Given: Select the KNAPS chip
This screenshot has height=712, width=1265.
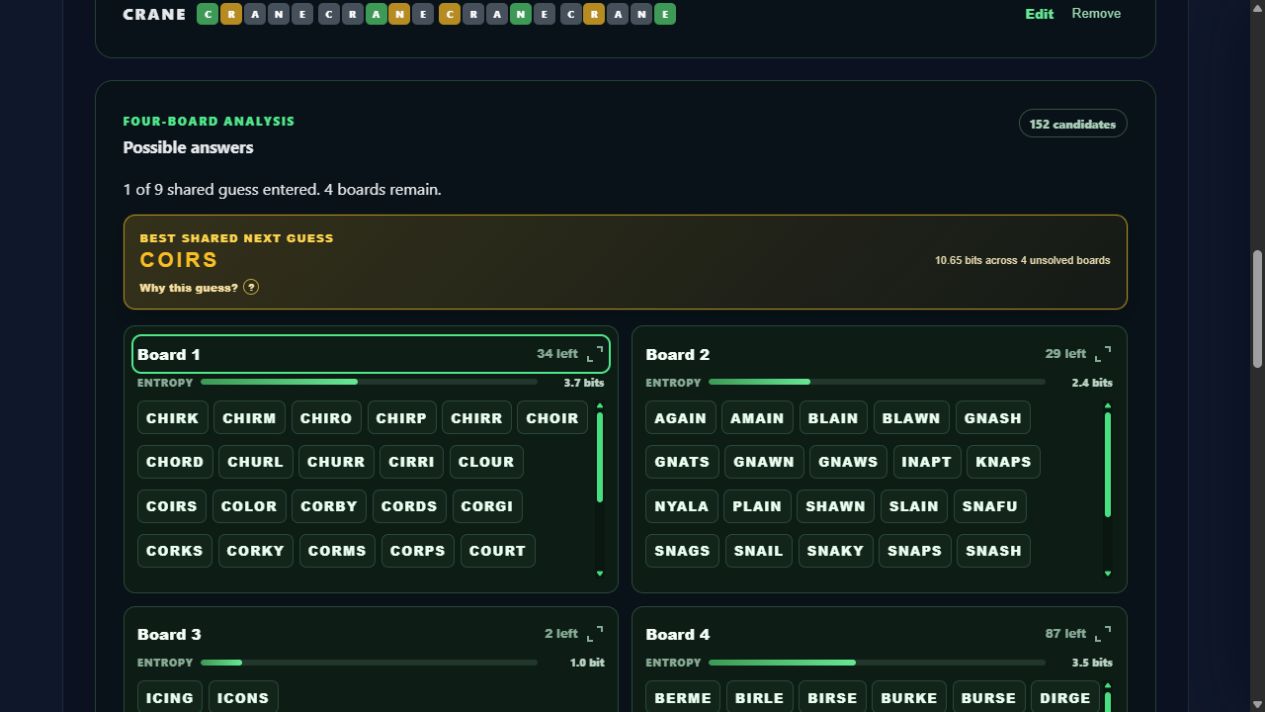Looking at the screenshot, I should (x=1004, y=462).
